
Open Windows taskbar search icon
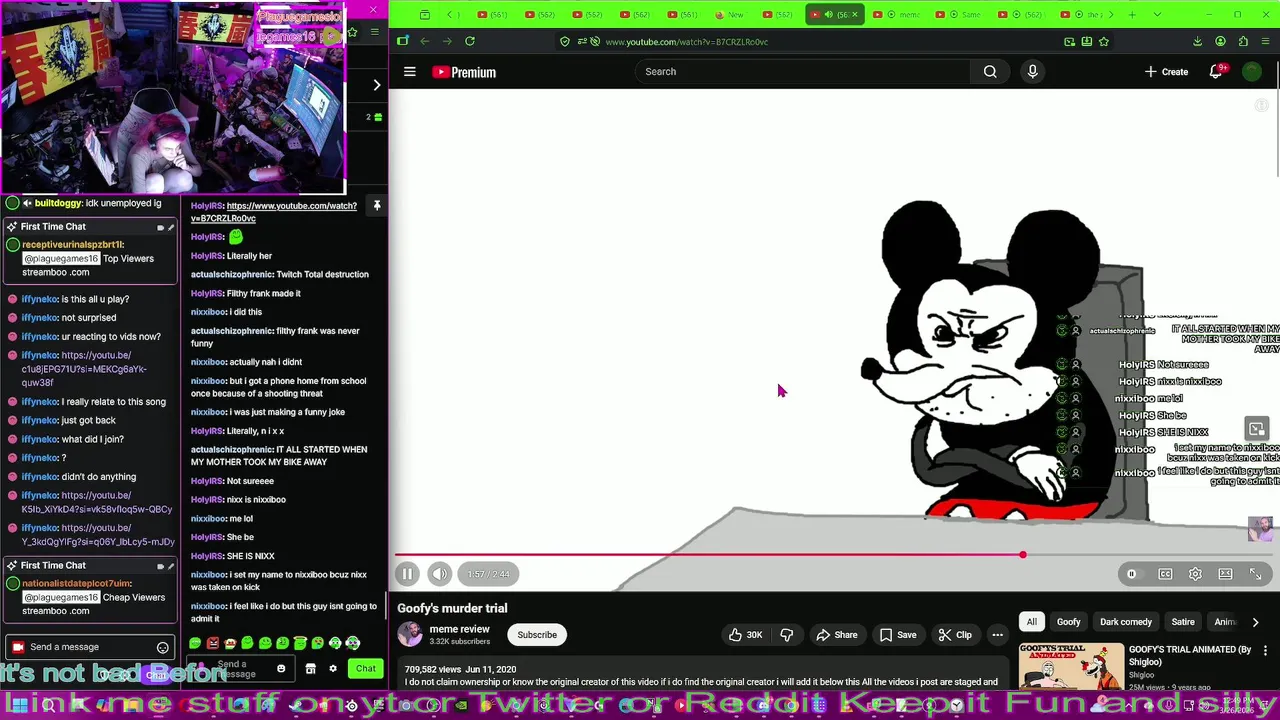pyautogui.click(x=47, y=706)
